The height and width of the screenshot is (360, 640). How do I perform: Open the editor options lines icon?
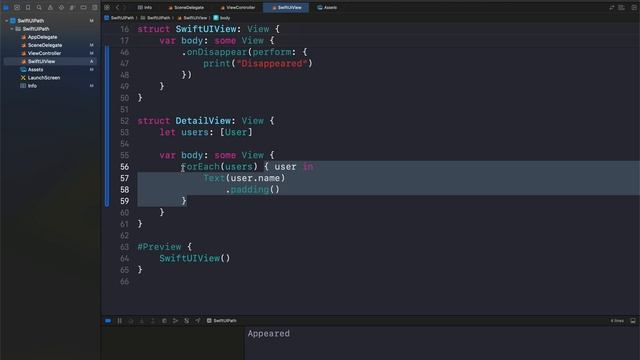621,7
